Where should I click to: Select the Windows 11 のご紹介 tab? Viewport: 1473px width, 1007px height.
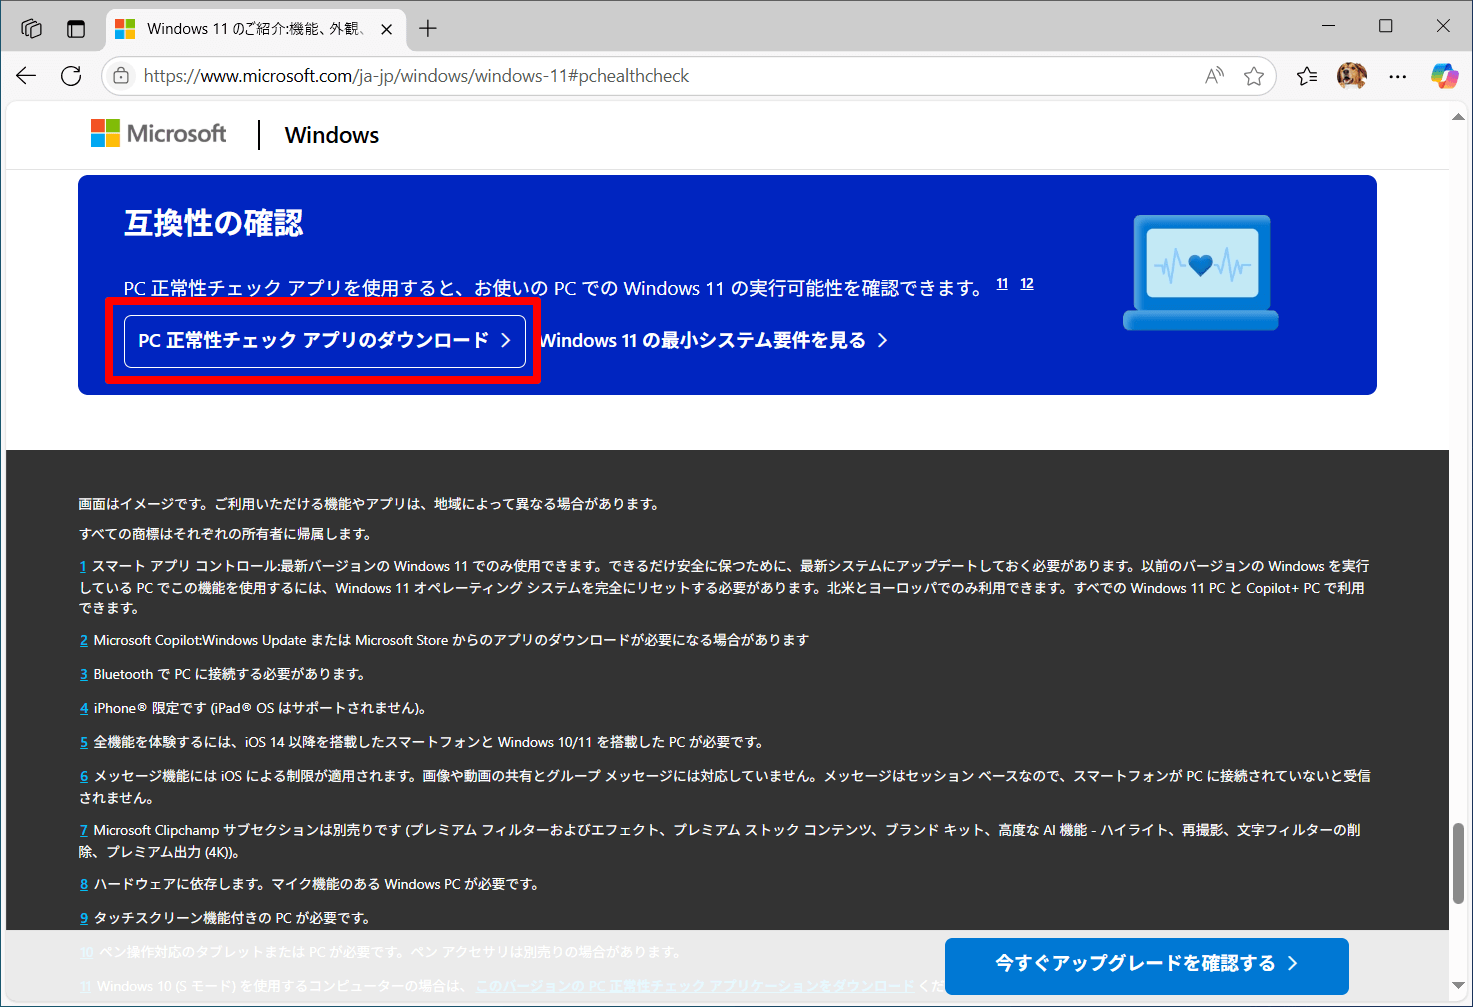pos(254,29)
